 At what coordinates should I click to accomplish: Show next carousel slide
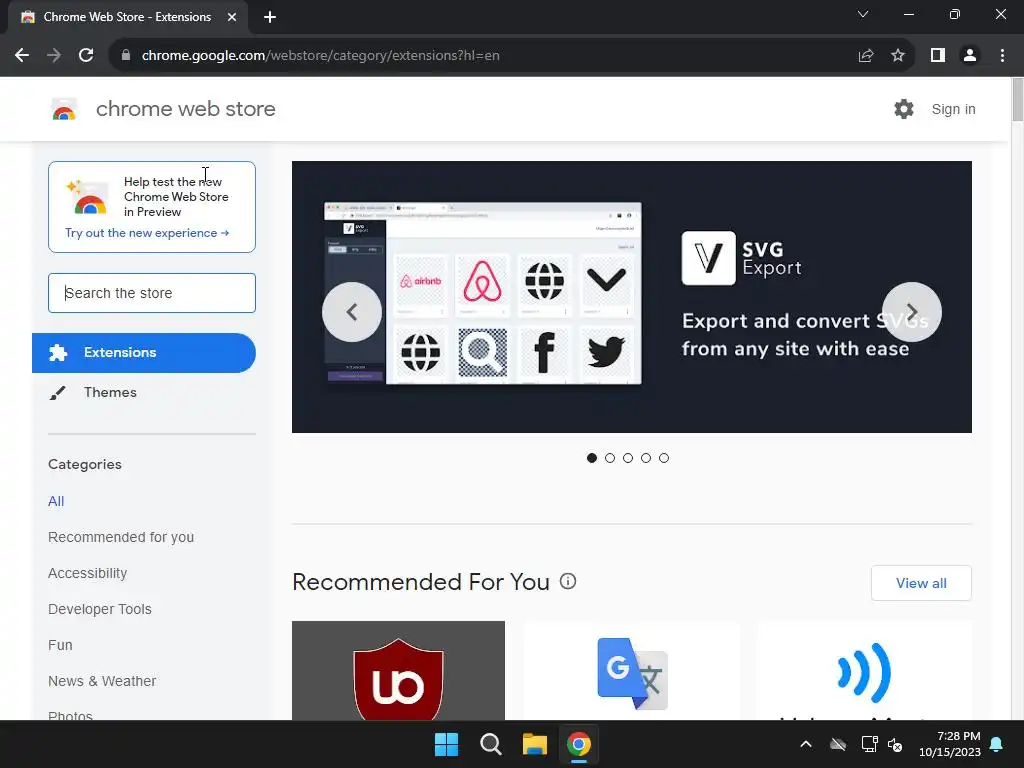912,312
